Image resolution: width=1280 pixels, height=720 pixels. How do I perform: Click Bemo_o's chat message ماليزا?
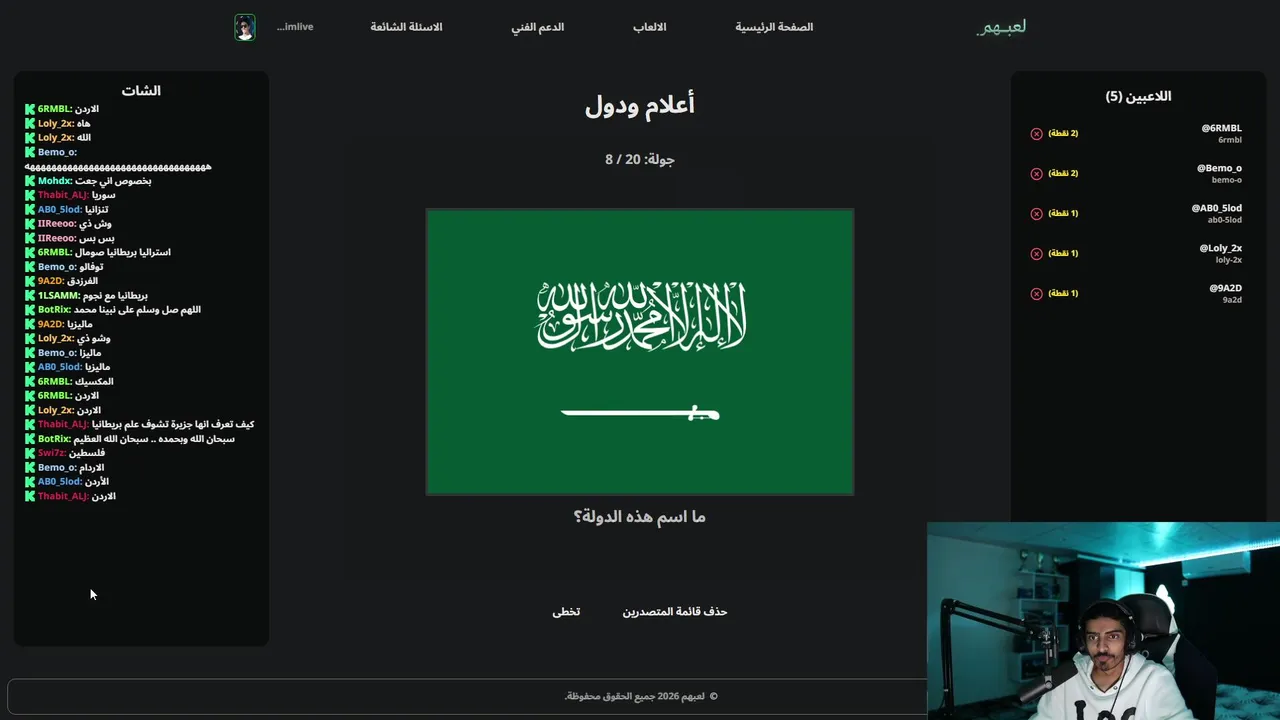point(89,353)
